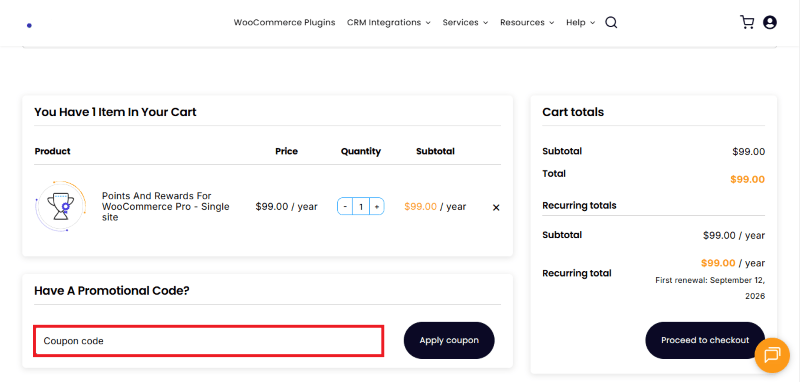
Task: Remove Points And Rewards item from cart
Action: (x=495, y=208)
